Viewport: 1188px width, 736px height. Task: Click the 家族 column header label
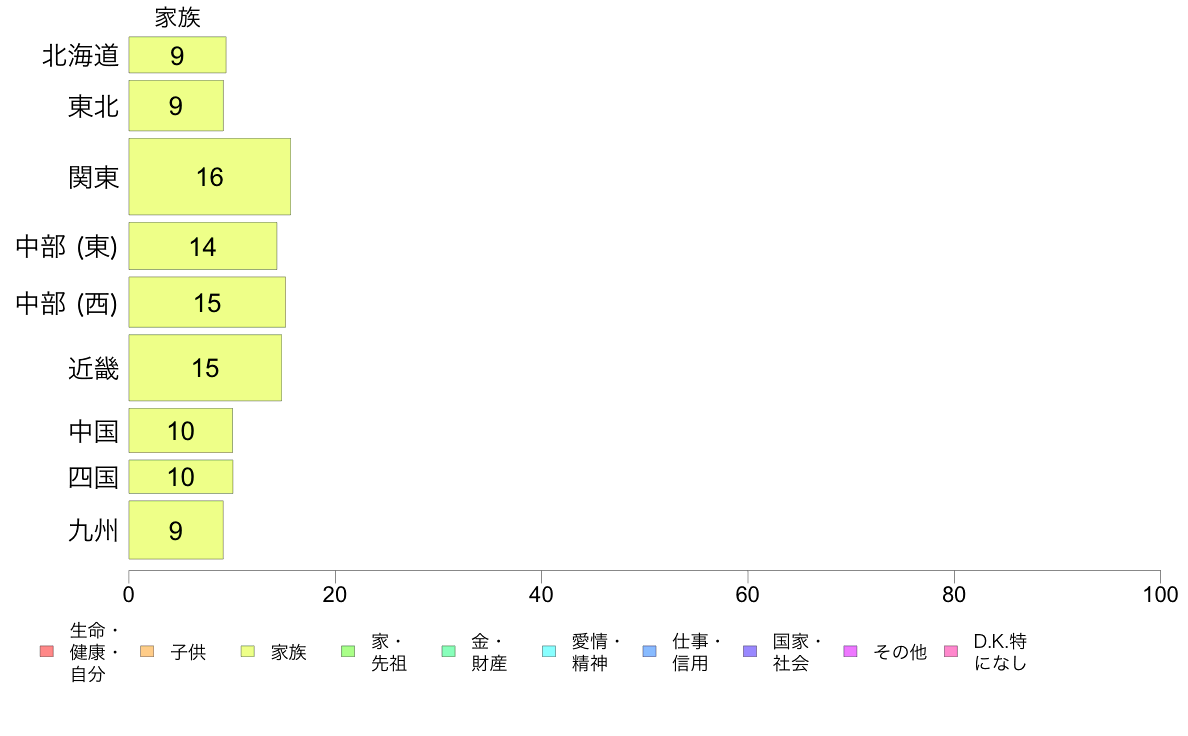[x=177, y=17]
